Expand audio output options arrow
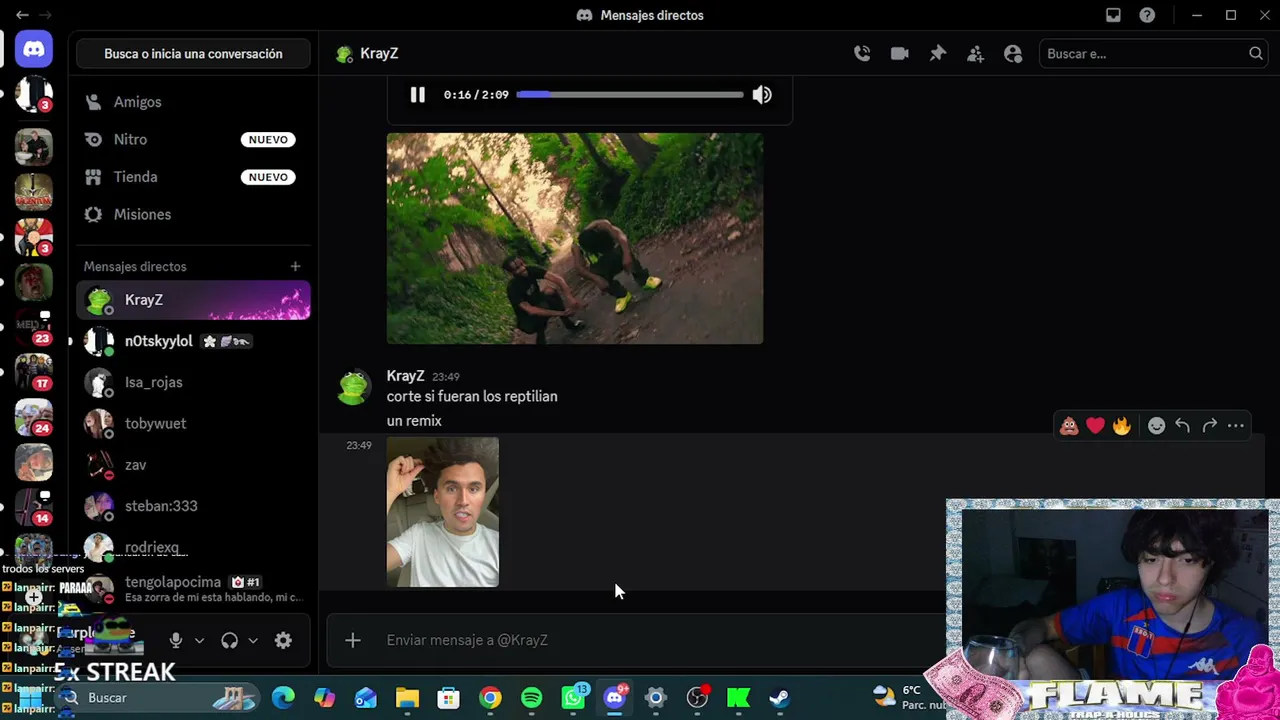Viewport: 1280px width, 720px height. point(253,640)
